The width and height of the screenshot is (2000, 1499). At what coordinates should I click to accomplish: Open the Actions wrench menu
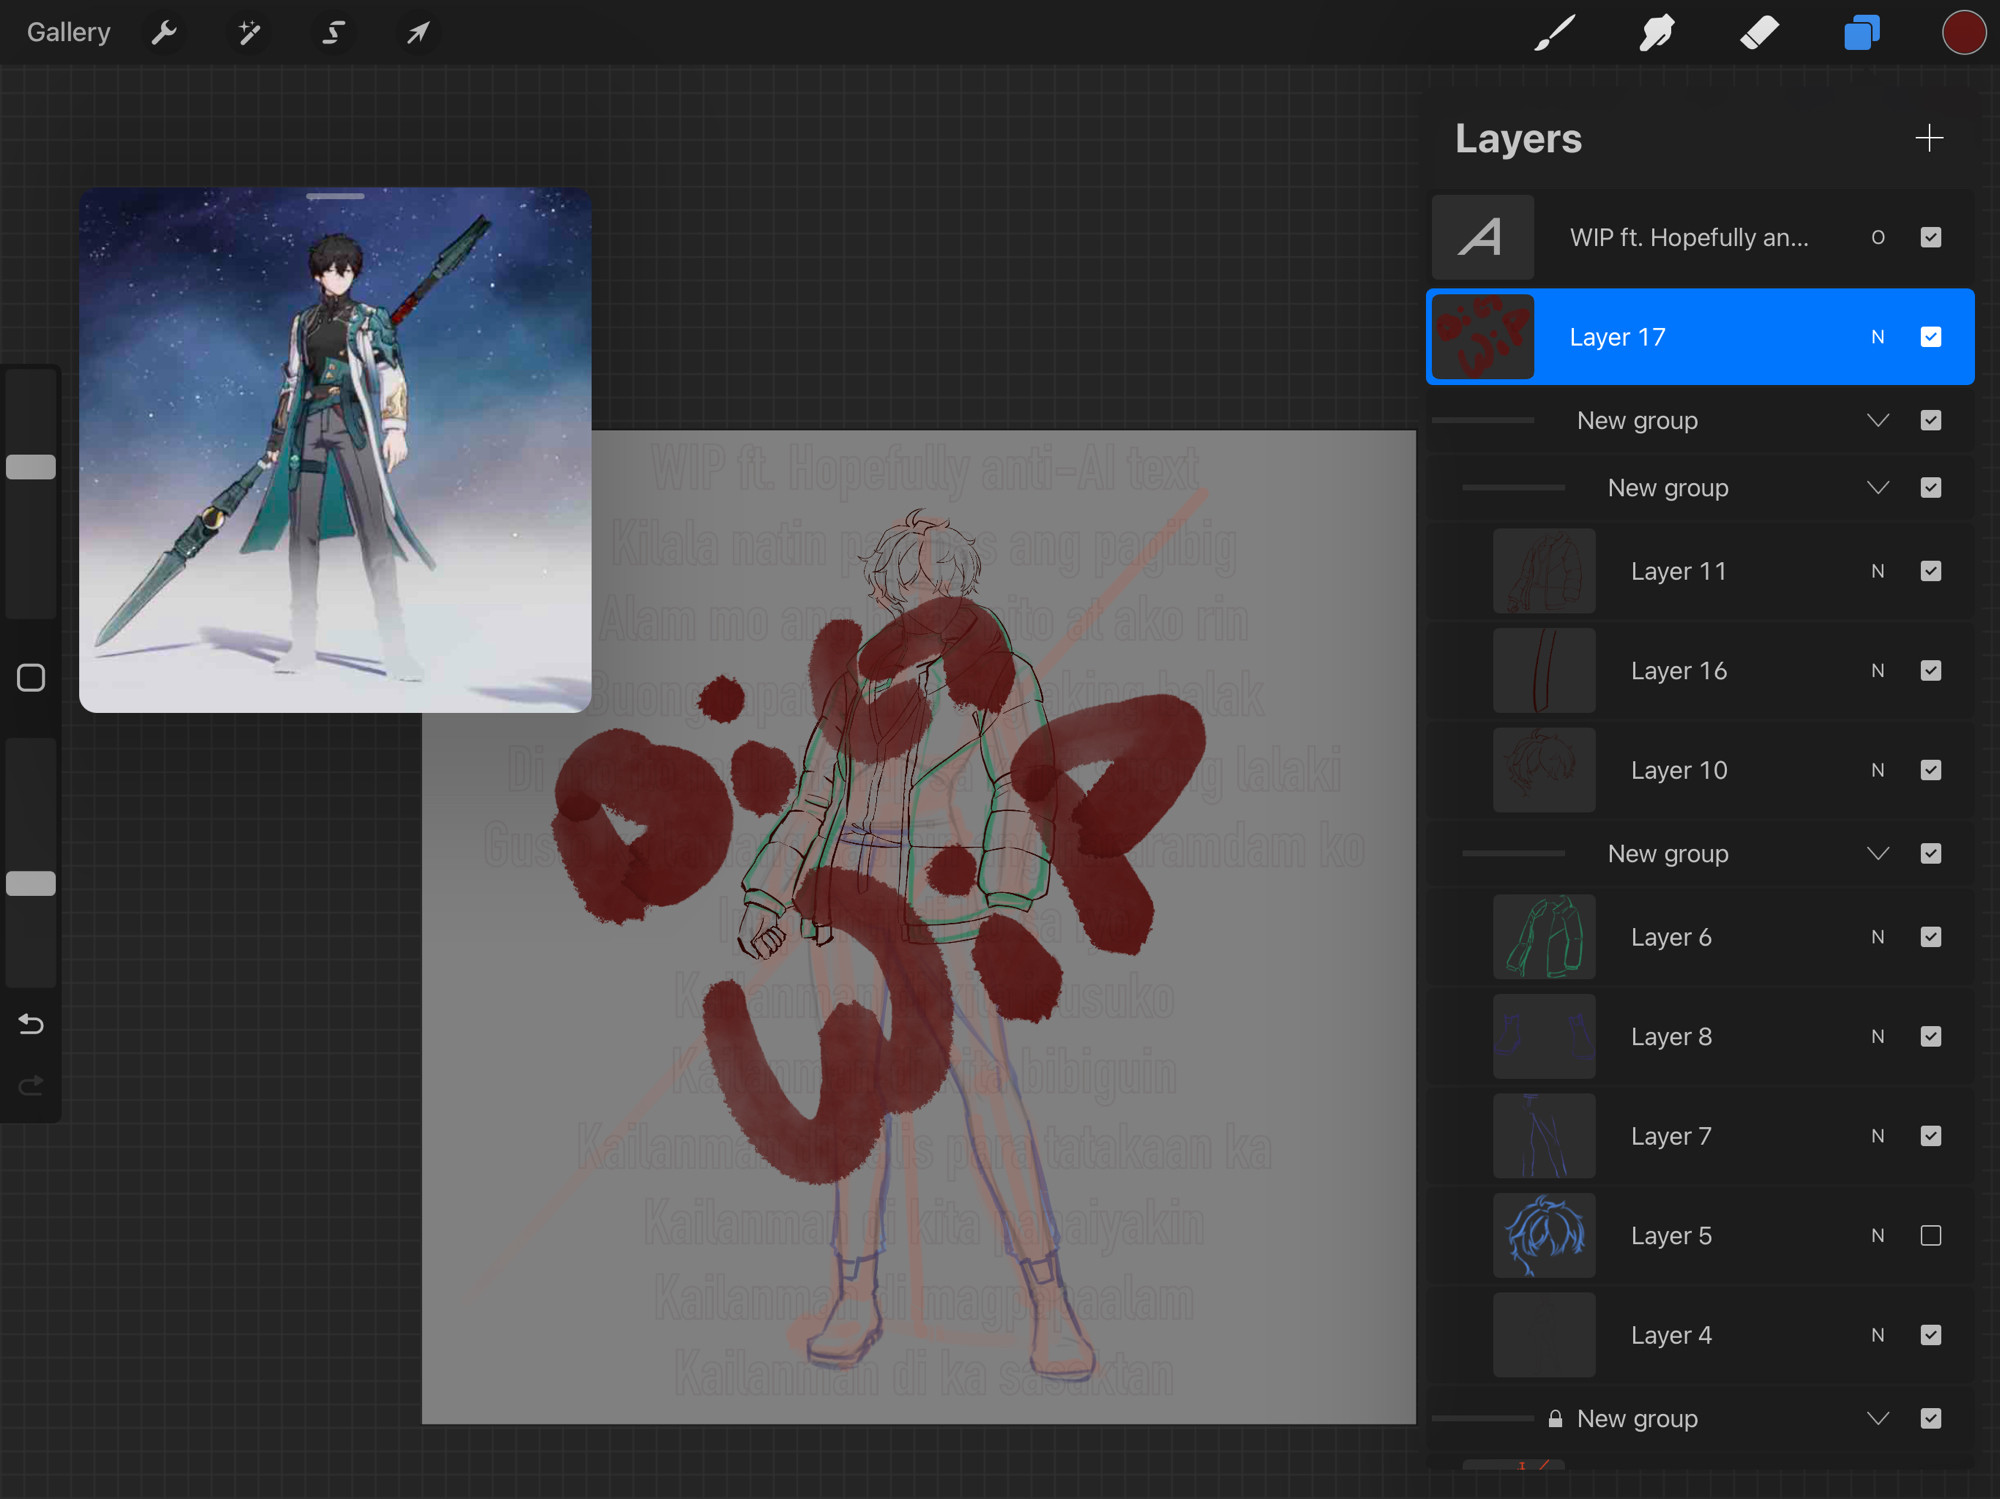(x=164, y=33)
